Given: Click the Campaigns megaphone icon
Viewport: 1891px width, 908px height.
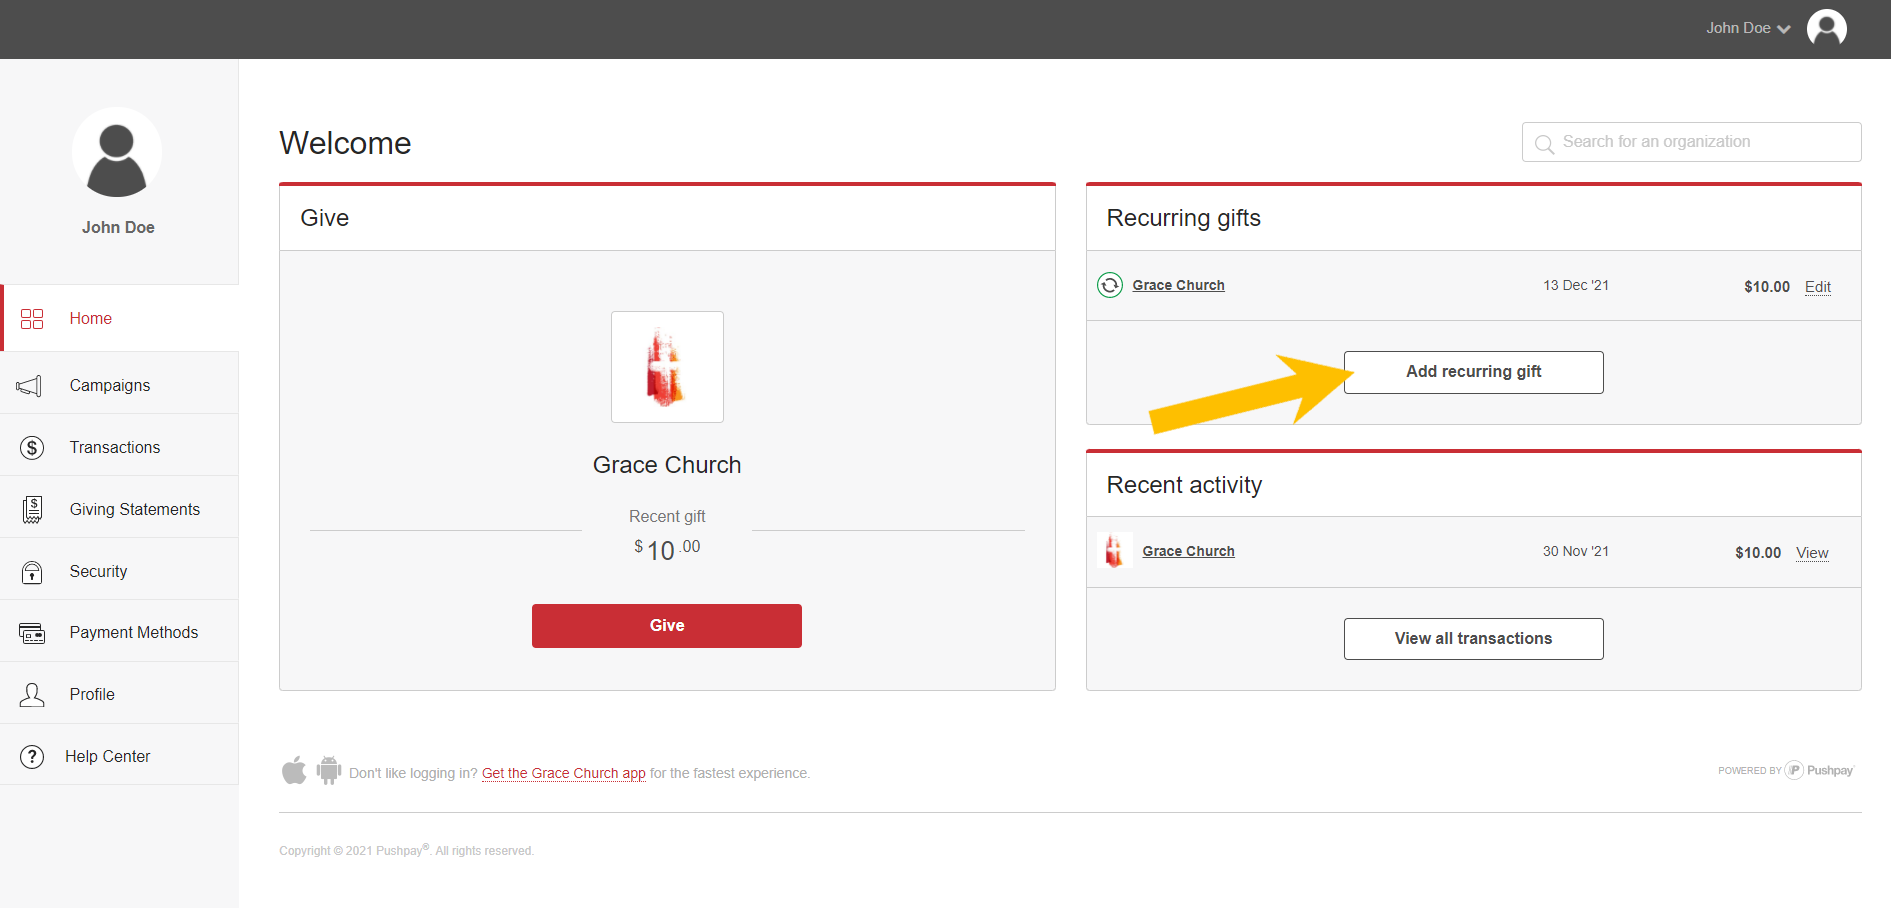Looking at the screenshot, I should pos(30,386).
